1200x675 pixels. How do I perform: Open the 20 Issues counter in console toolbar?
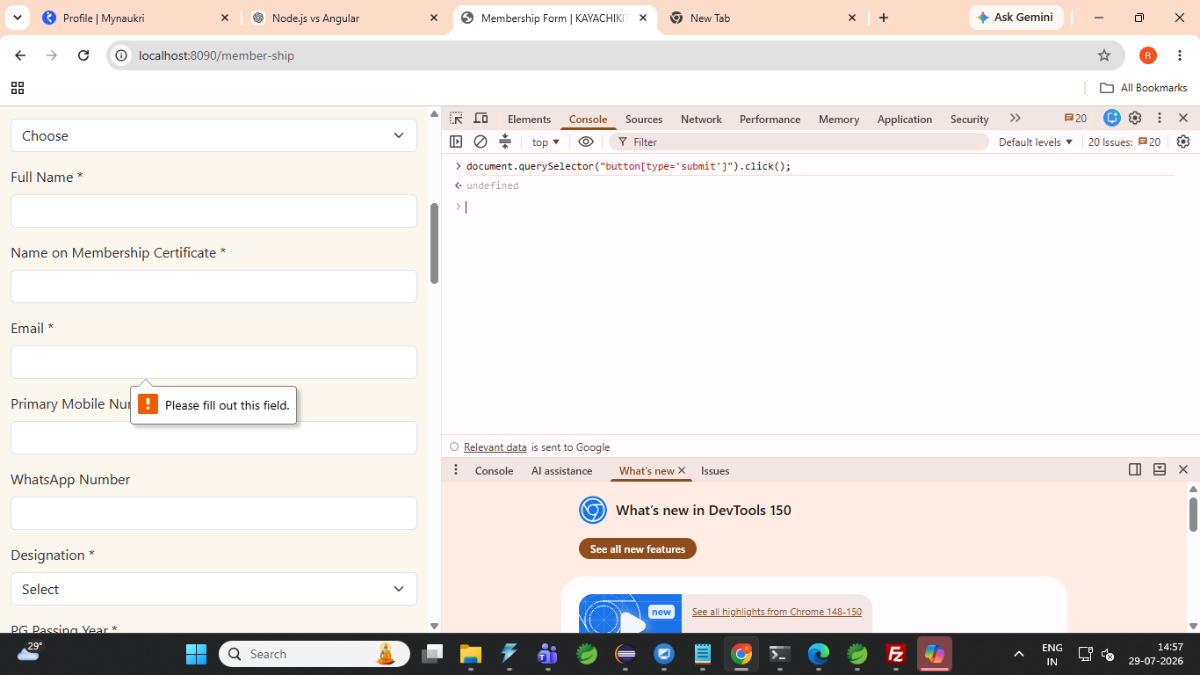pyautogui.click(x=1124, y=142)
